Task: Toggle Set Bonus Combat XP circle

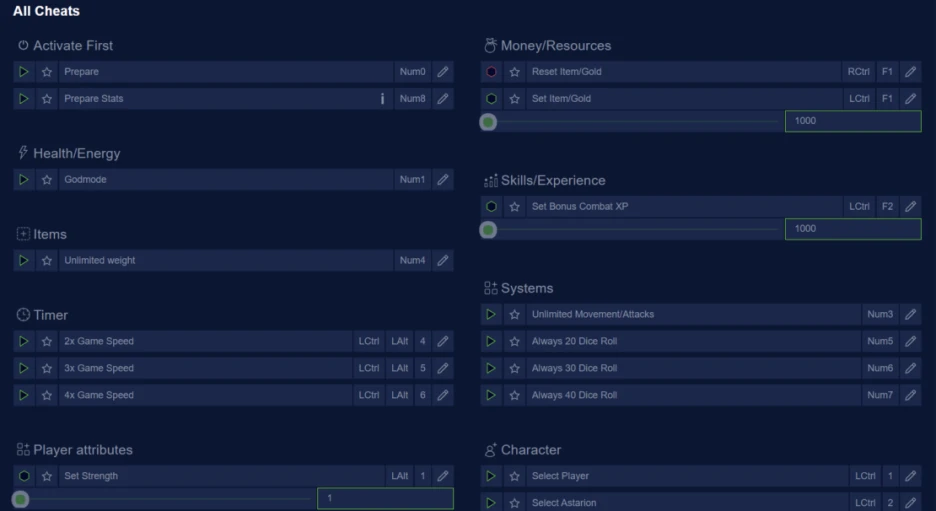Action: pyautogui.click(x=491, y=207)
